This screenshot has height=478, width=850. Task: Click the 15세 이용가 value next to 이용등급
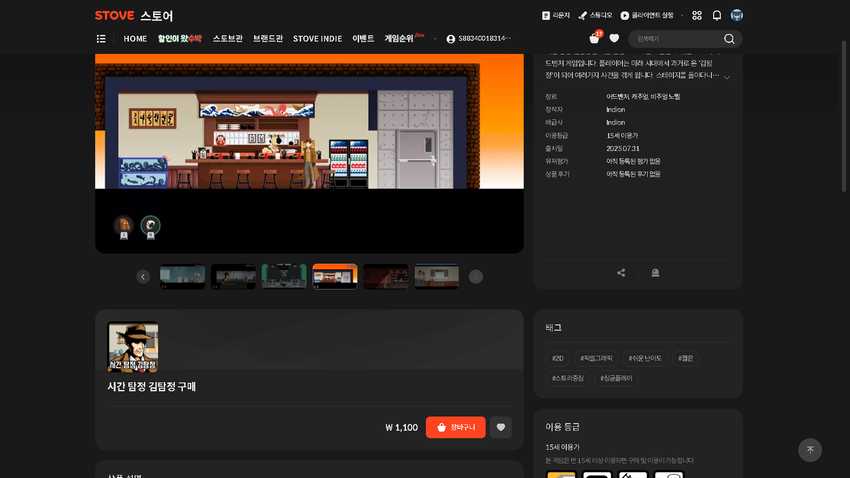[622, 135]
